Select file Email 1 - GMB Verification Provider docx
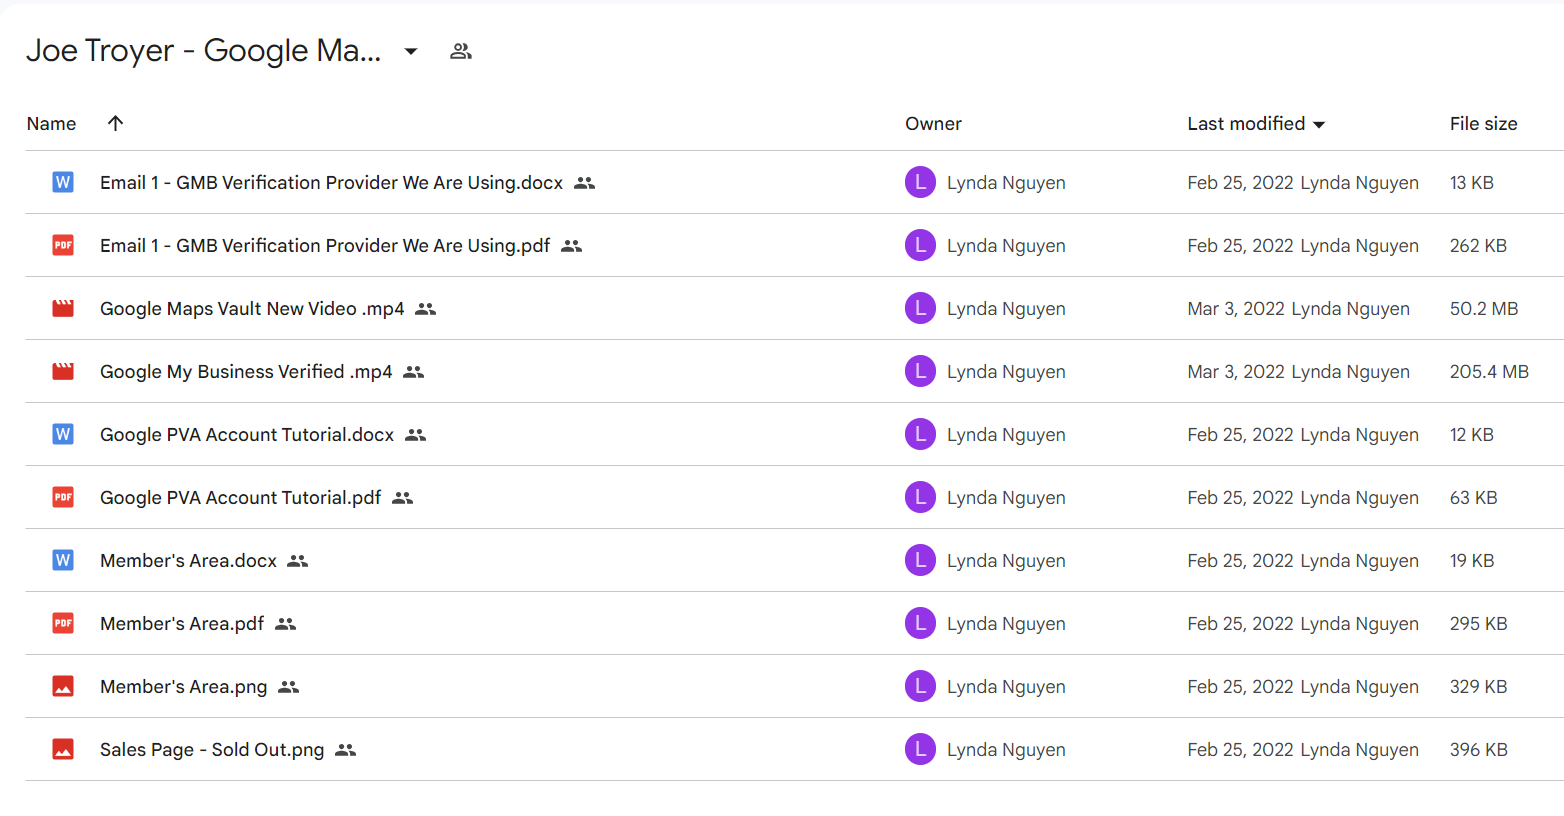 coord(331,183)
